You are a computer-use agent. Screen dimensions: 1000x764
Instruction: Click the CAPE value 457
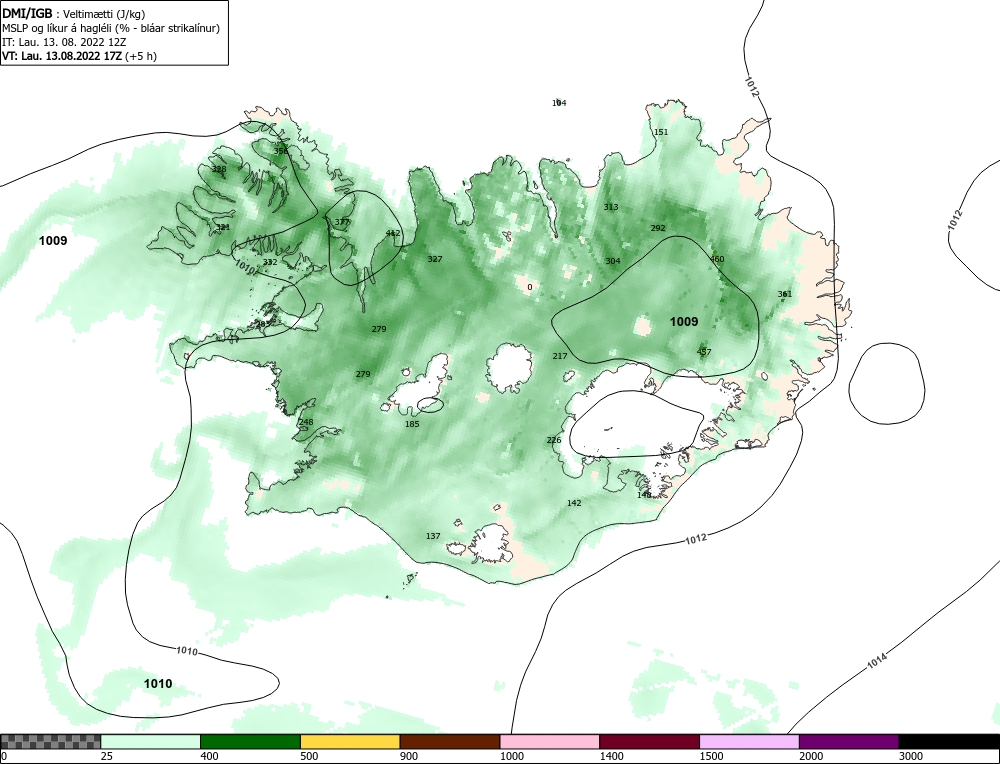(703, 351)
